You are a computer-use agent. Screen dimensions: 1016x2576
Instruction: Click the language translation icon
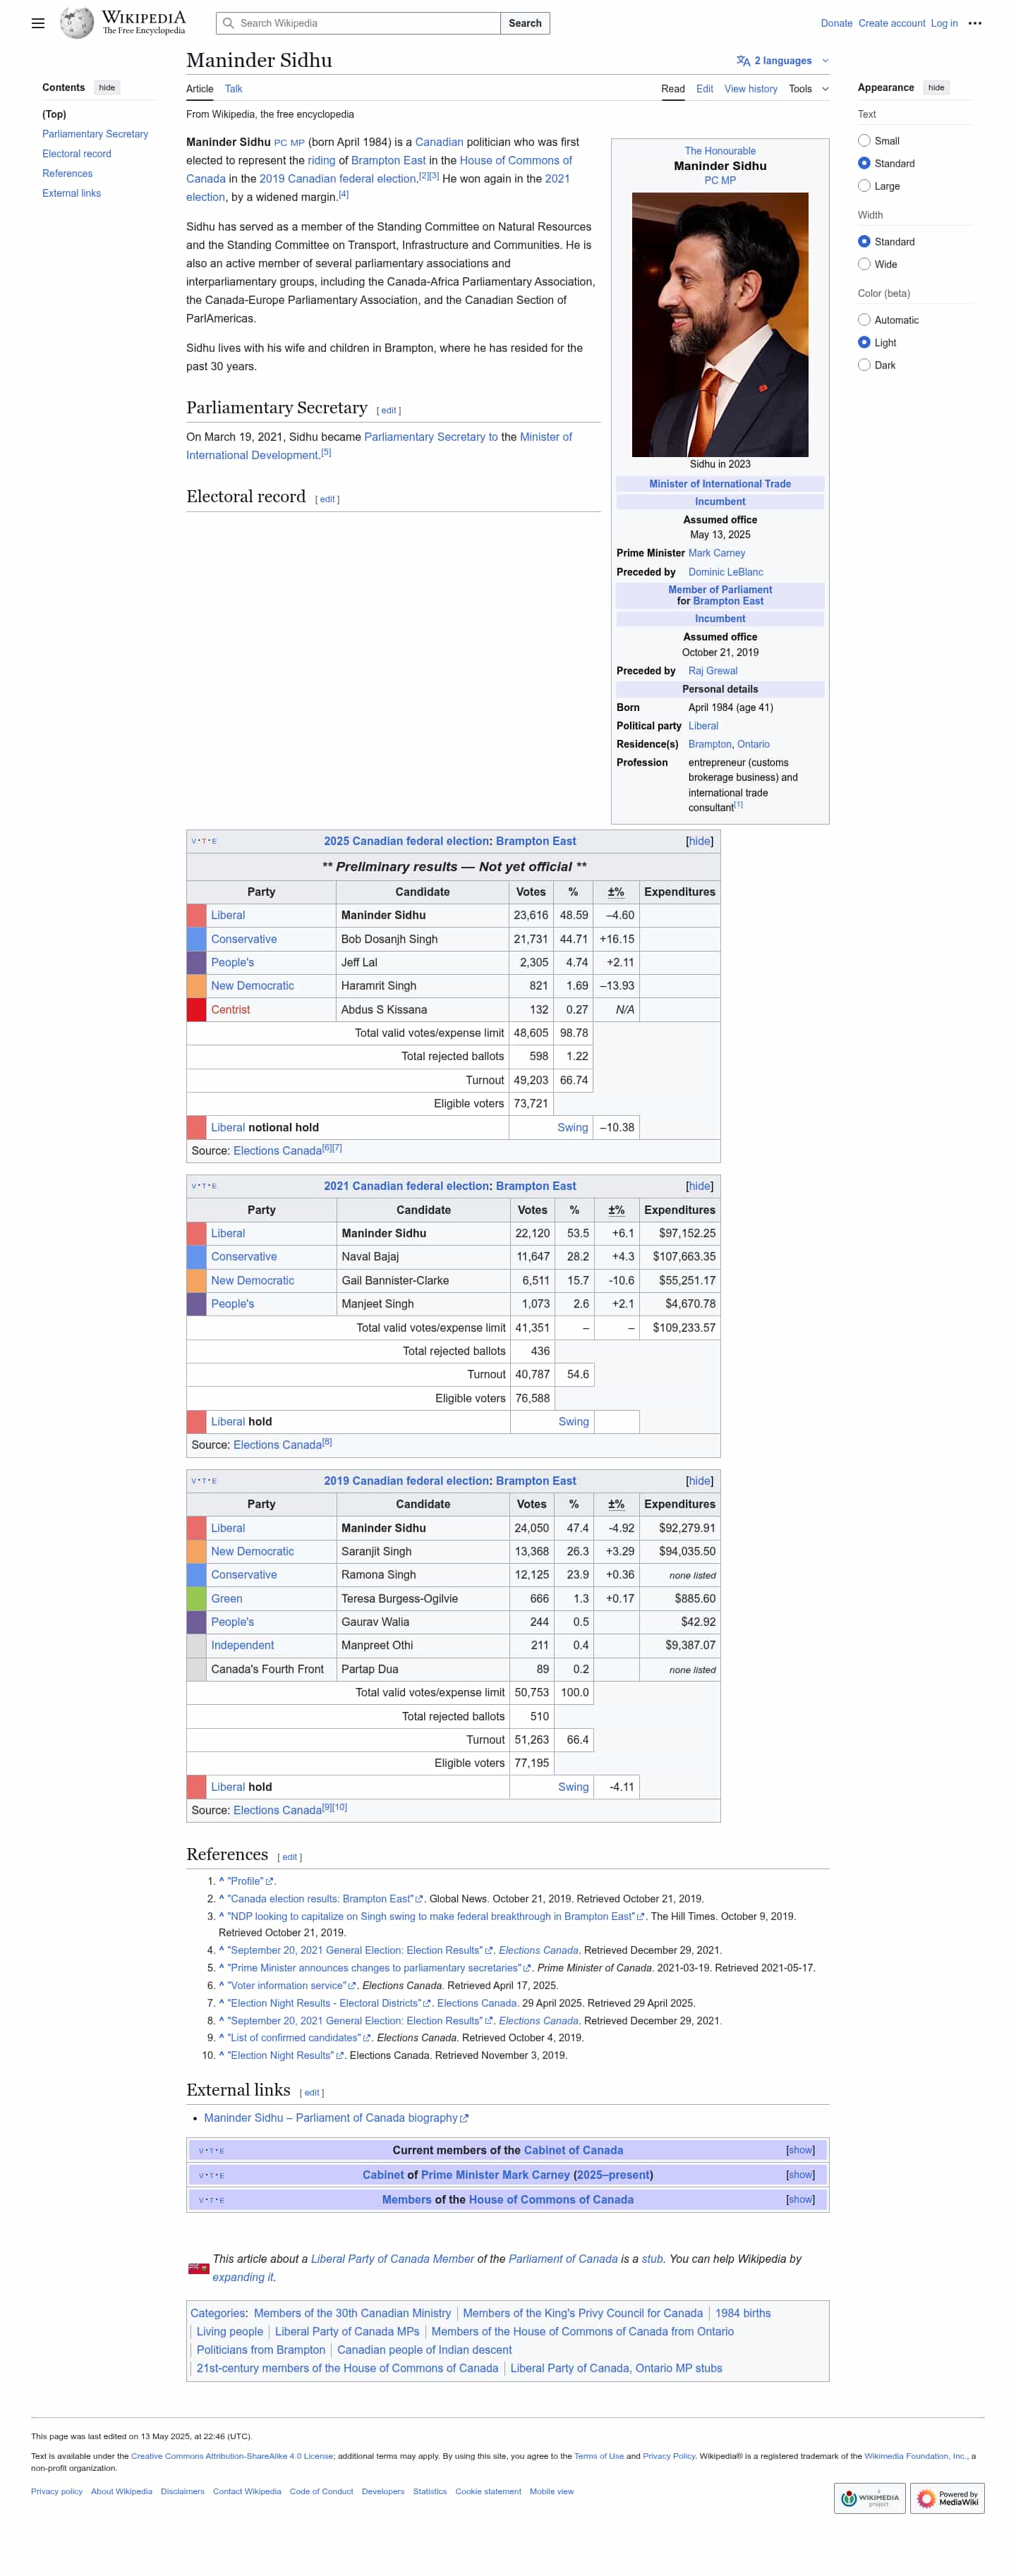coord(742,61)
